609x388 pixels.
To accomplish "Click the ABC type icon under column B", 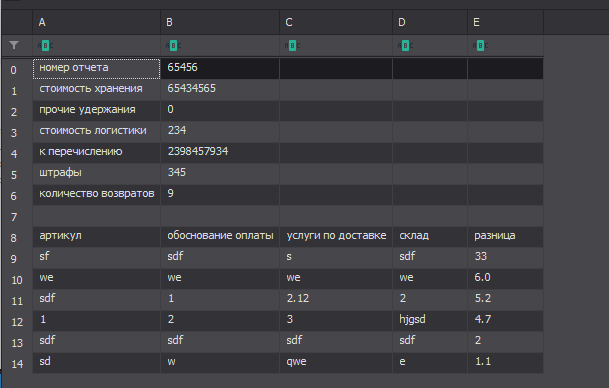I will [x=174, y=46].
